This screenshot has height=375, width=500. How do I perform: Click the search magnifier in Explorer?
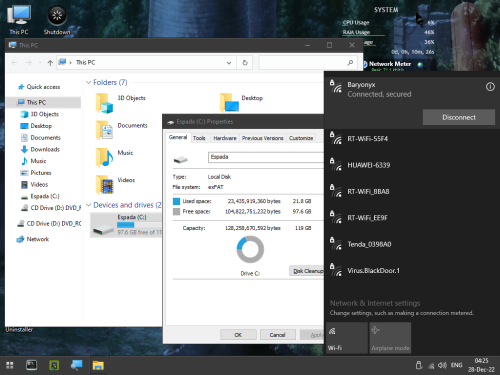(350, 63)
